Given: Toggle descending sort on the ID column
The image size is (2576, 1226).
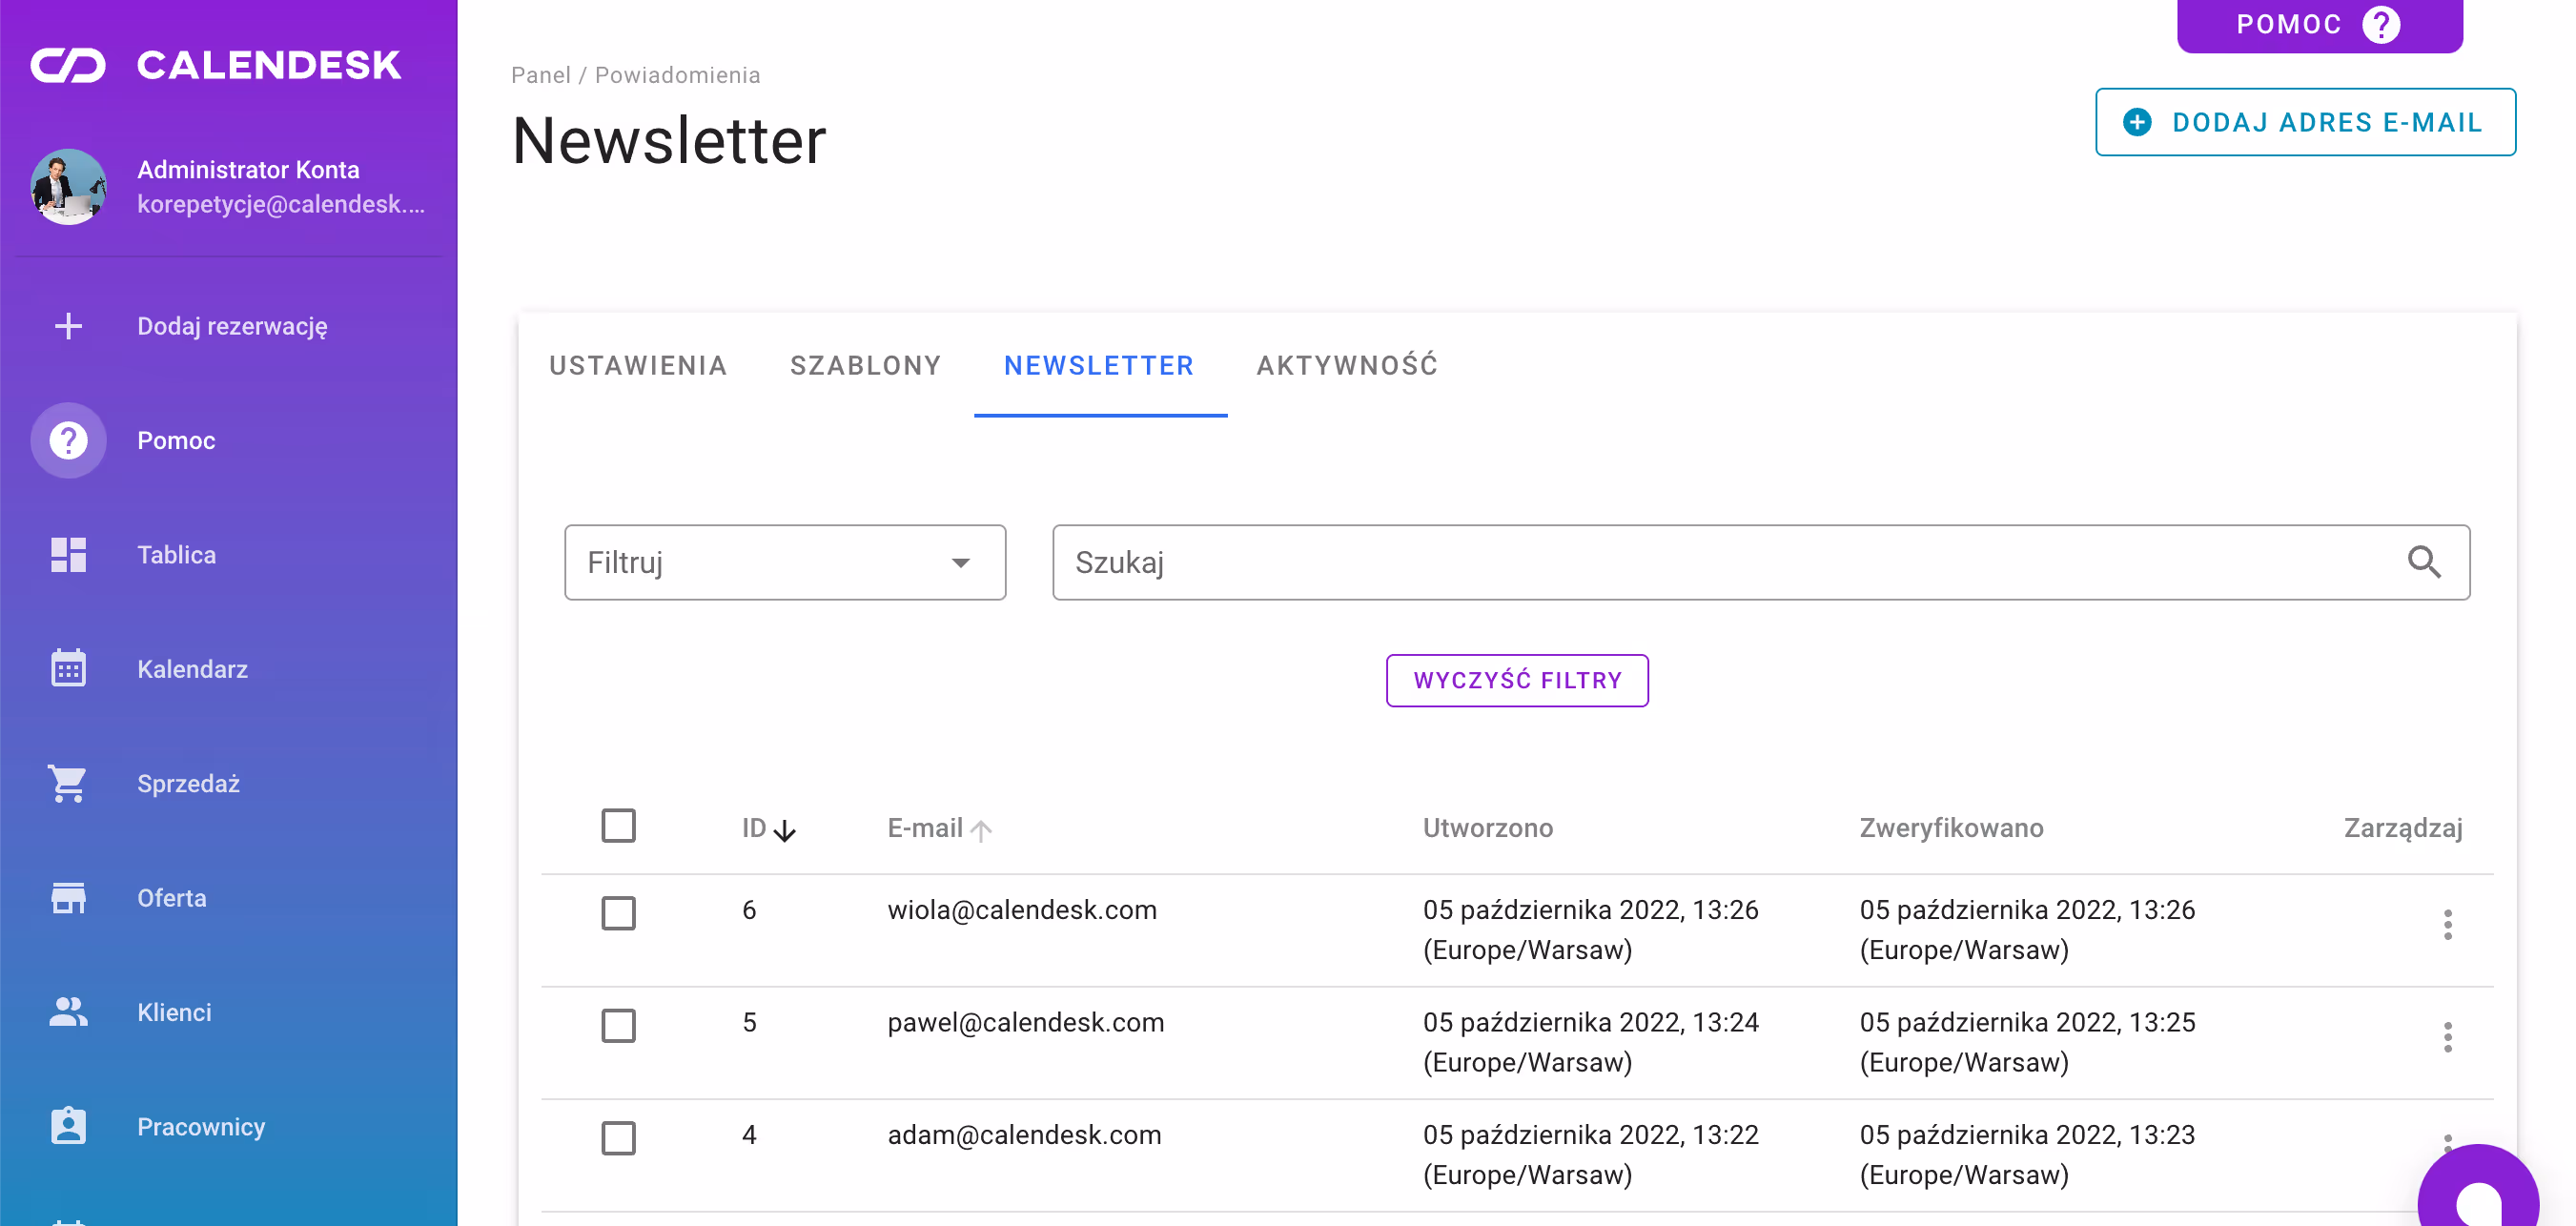Looking at the screenshot, I should (784, 829).
